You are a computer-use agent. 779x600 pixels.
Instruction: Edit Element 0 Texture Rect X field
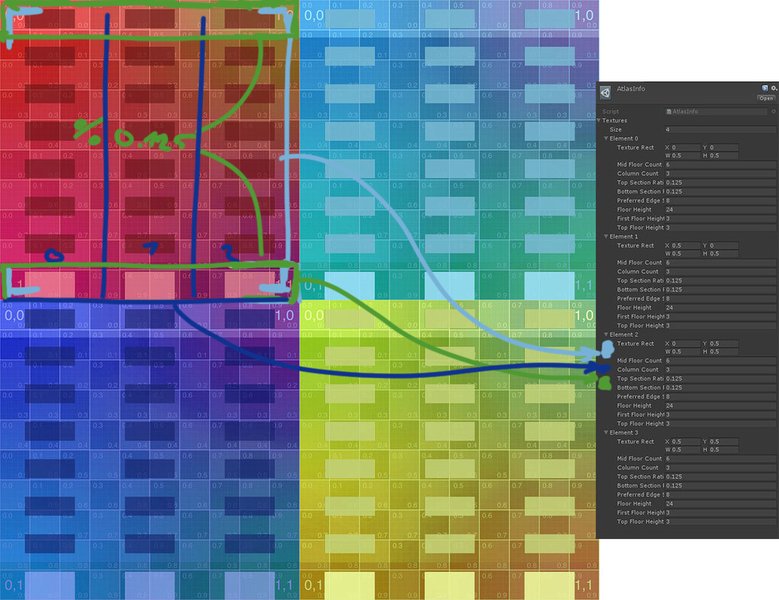coord(686,148)
